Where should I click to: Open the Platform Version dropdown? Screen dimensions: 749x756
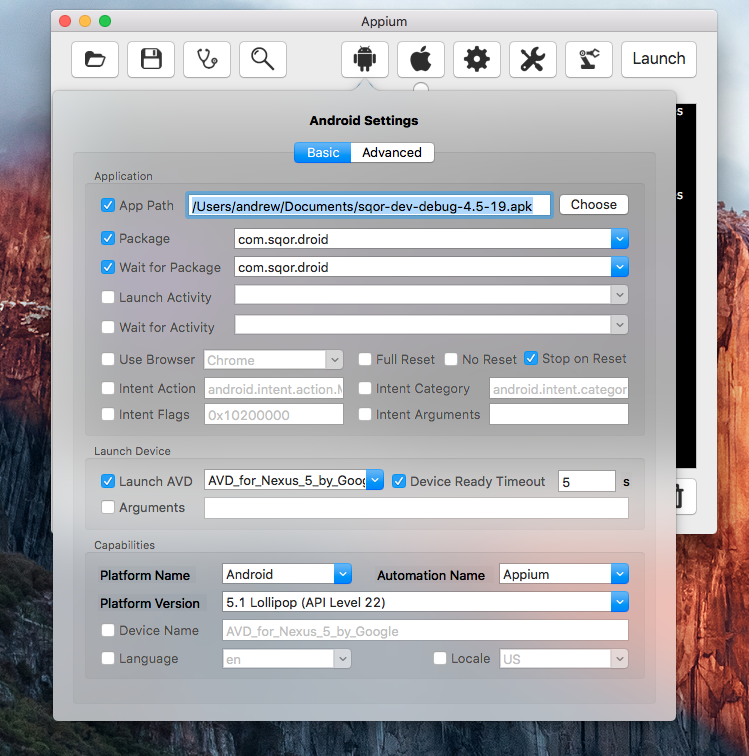tap(620, 602)
